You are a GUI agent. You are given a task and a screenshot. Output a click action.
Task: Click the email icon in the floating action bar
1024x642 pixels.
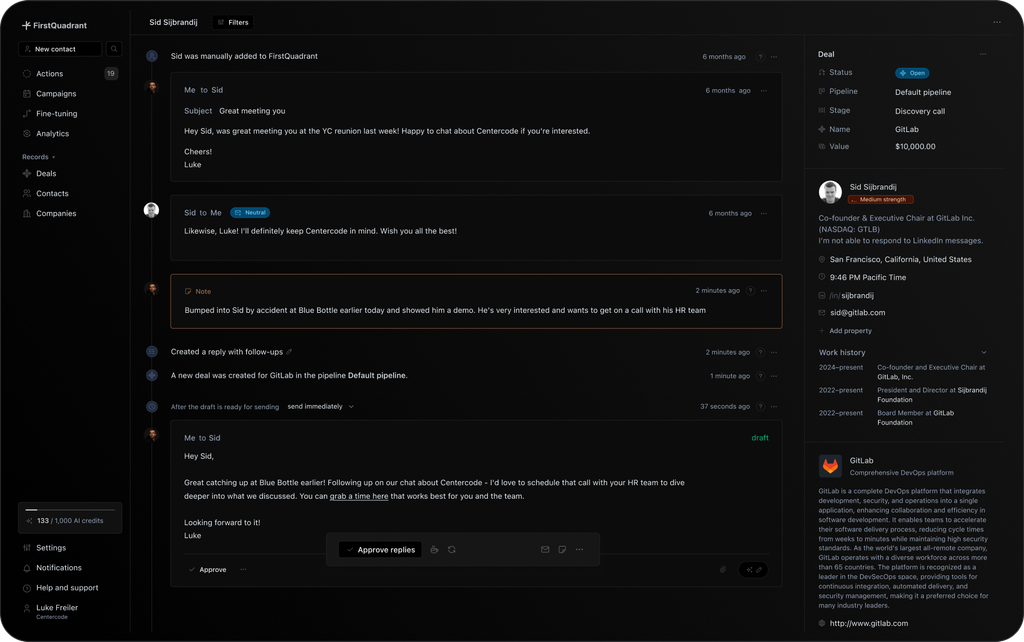(x=545, y=550)
